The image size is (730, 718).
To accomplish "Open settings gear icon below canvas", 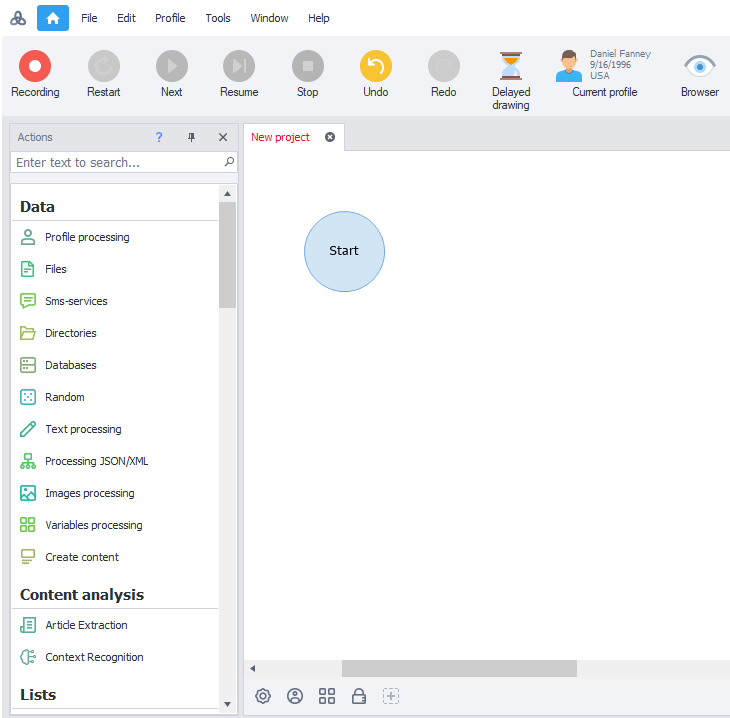I will tap(263, 696).
